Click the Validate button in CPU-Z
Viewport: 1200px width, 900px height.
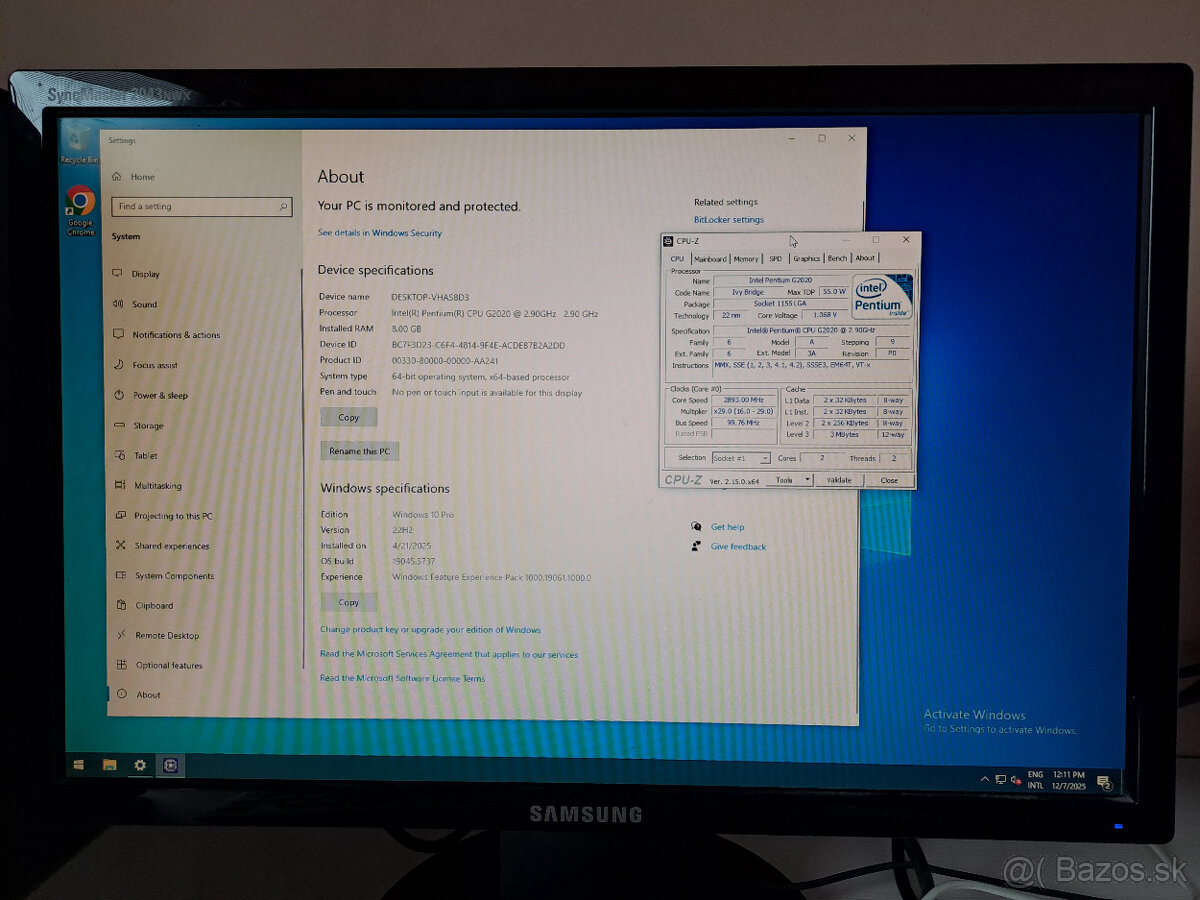(x=839, y=480)
